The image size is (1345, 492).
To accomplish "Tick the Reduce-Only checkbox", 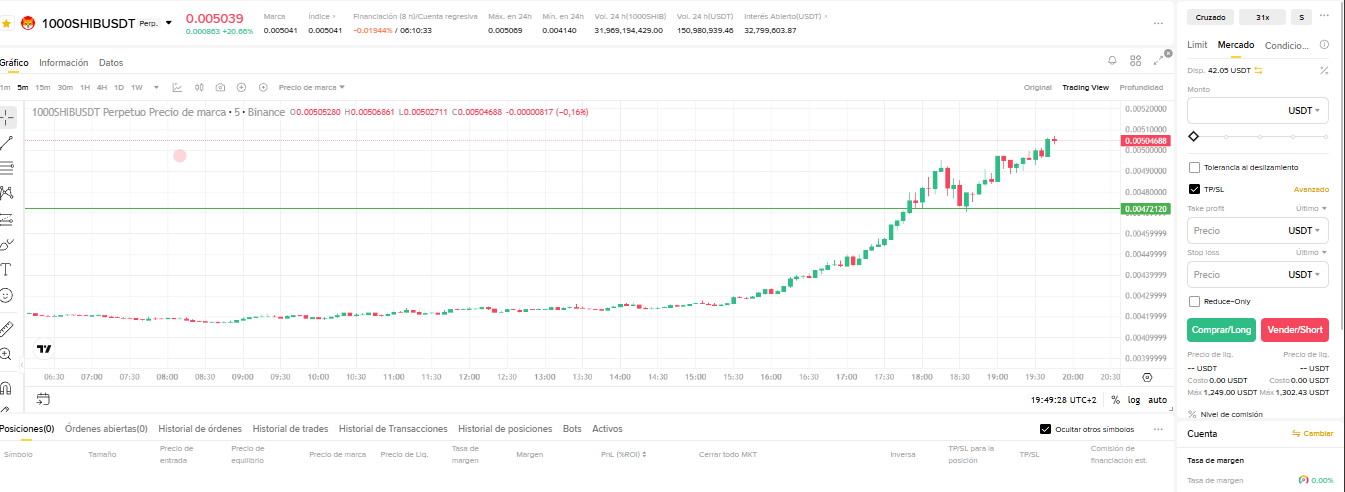I will (x=1194, y=301).
